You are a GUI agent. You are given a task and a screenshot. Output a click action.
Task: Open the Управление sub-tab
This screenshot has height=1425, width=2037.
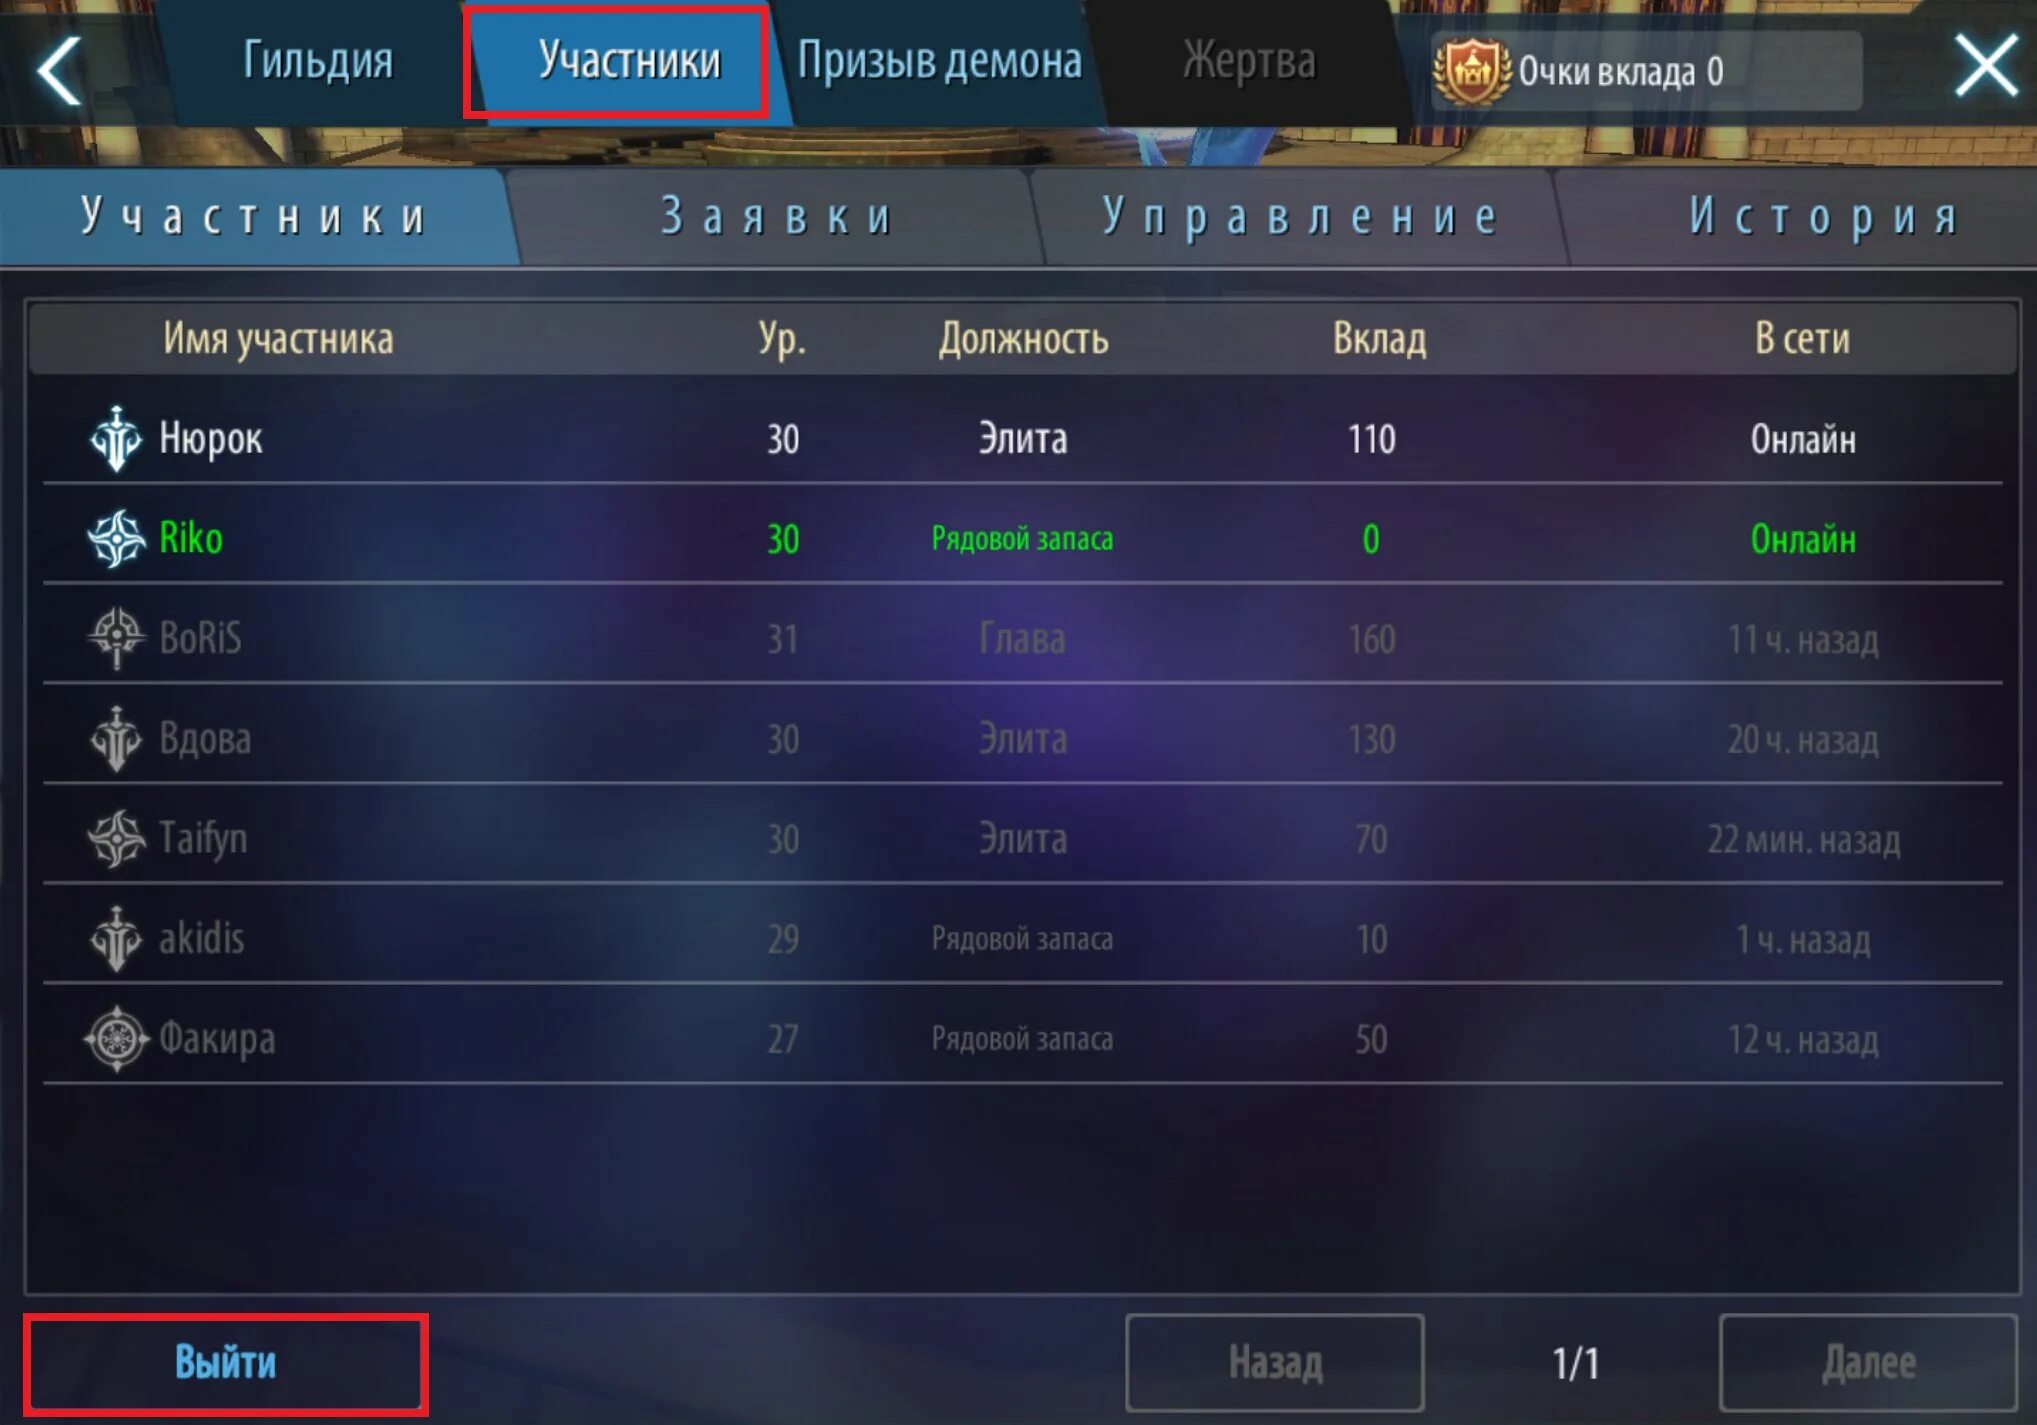click(x=1300, y=216)
